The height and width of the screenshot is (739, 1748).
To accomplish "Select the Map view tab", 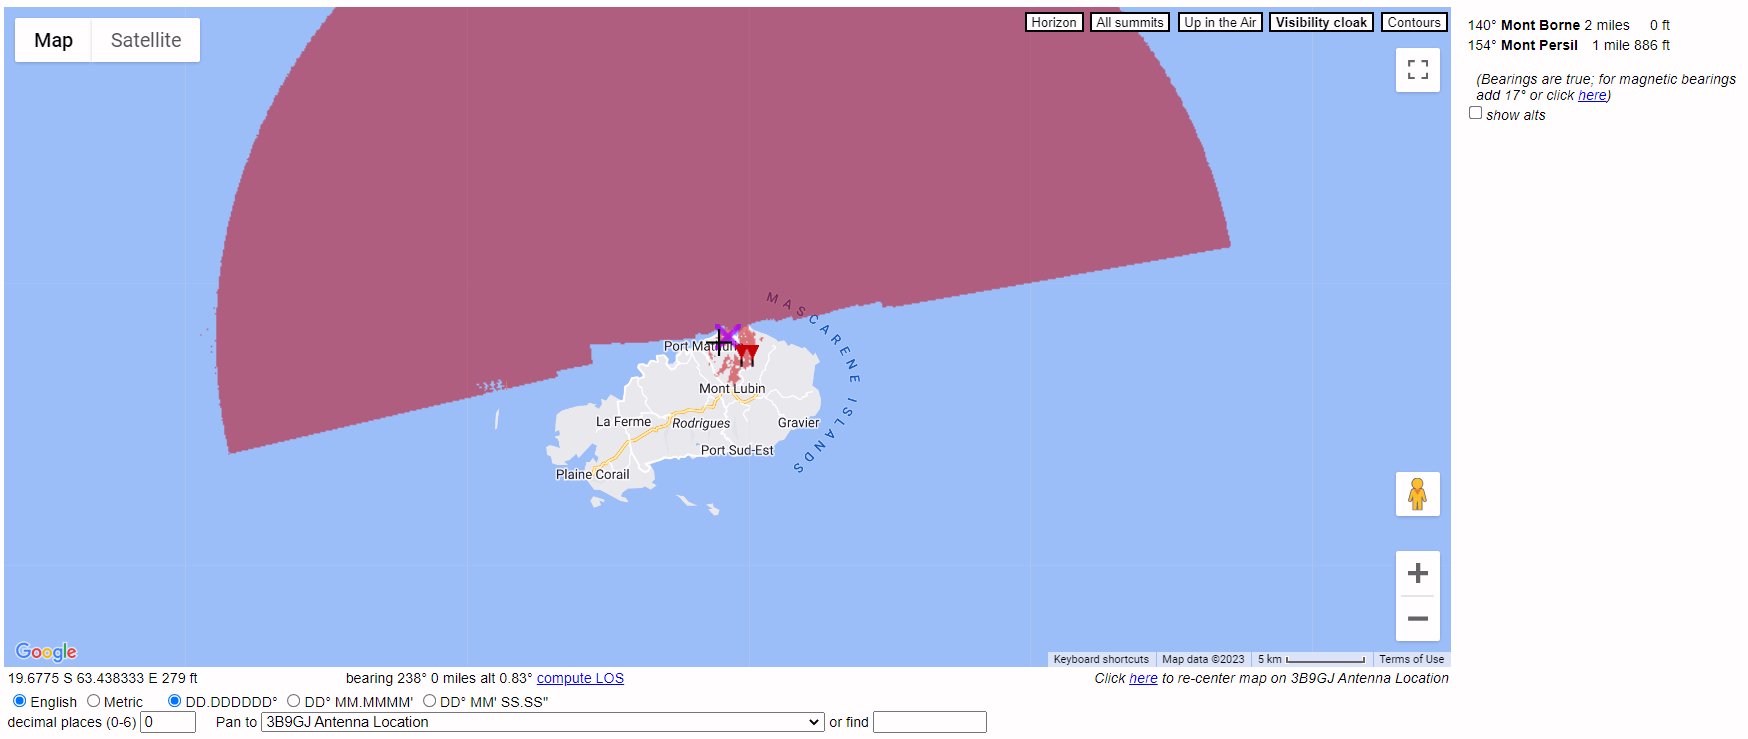I will click(x=54, y=40).
